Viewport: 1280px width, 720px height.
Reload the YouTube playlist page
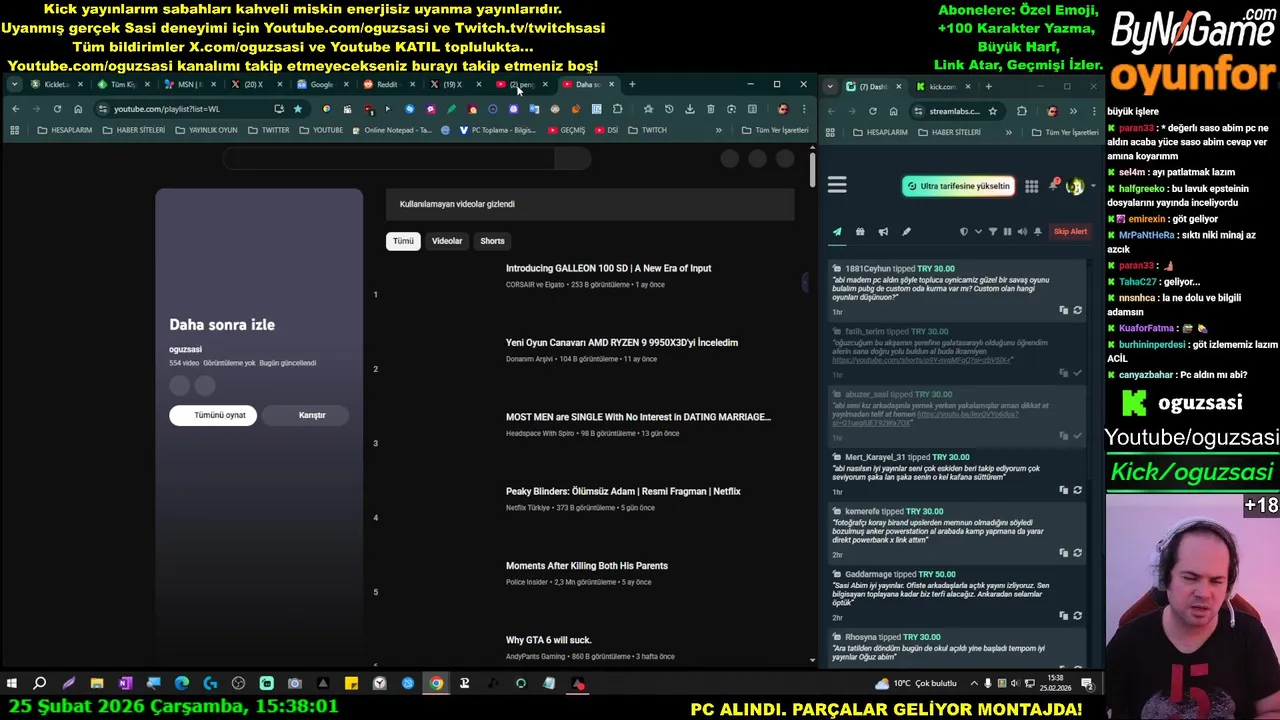[57, 109]
